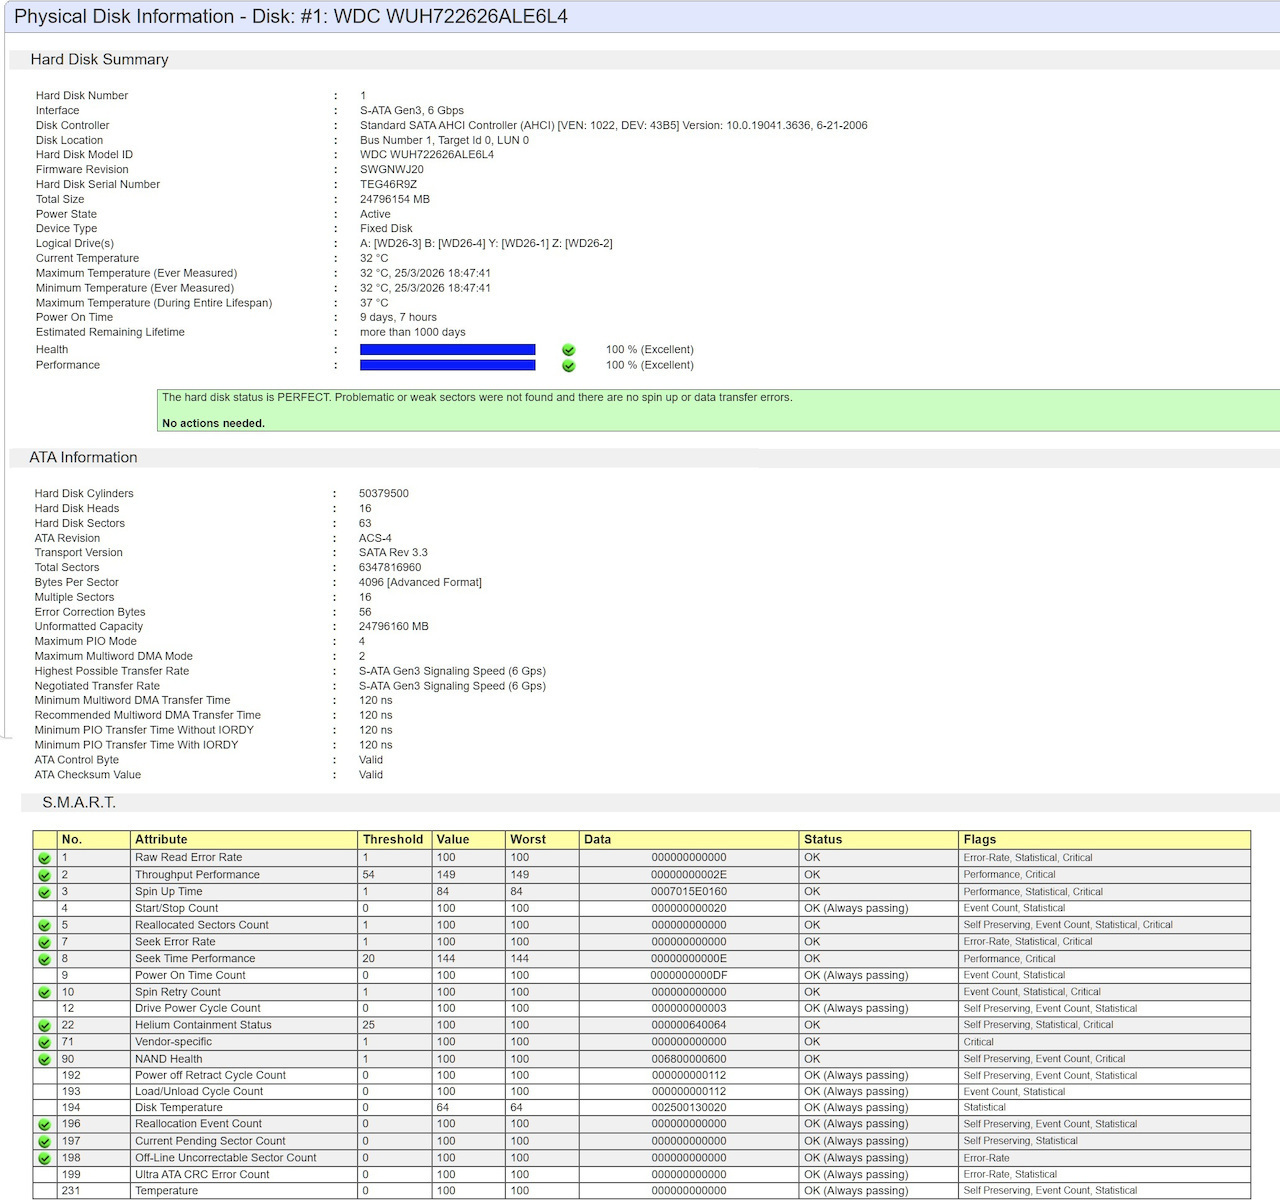This screenshot has height=1200, width=1280.
Task: Click the Drive Power Cycle Count attribute name
Action: (x=197, y=1009)
